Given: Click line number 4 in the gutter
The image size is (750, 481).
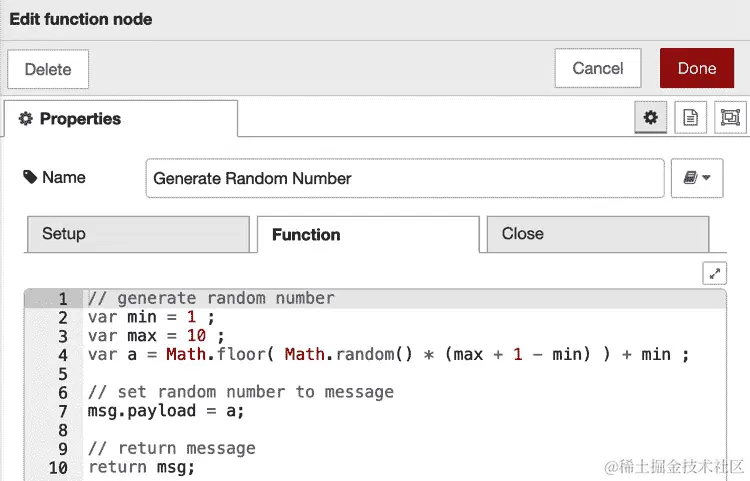Looking at the screenshot, I should click(63, 355).
